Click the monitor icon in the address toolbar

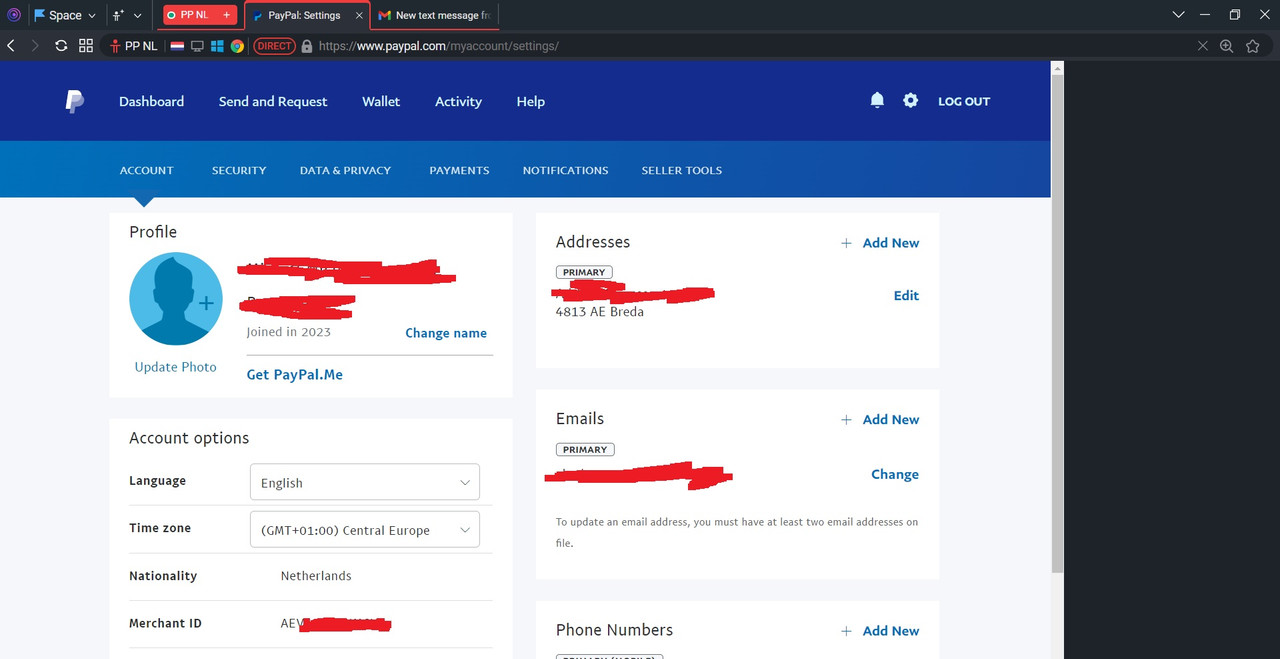(197, 46)
